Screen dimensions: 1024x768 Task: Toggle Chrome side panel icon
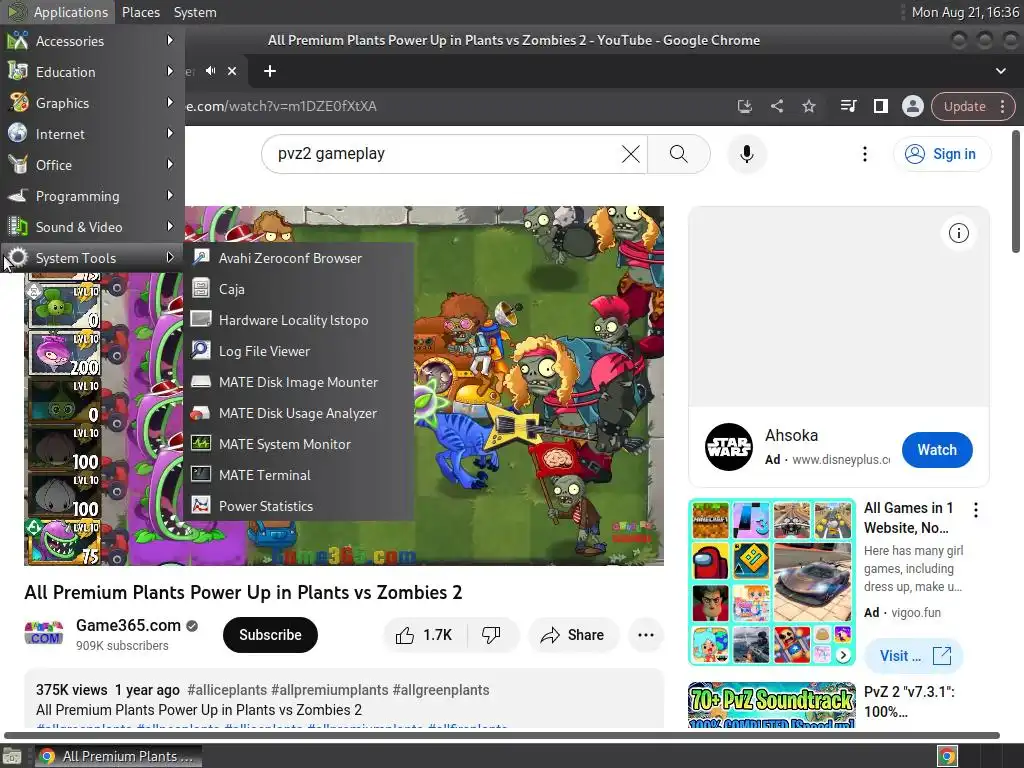[880, 106]
